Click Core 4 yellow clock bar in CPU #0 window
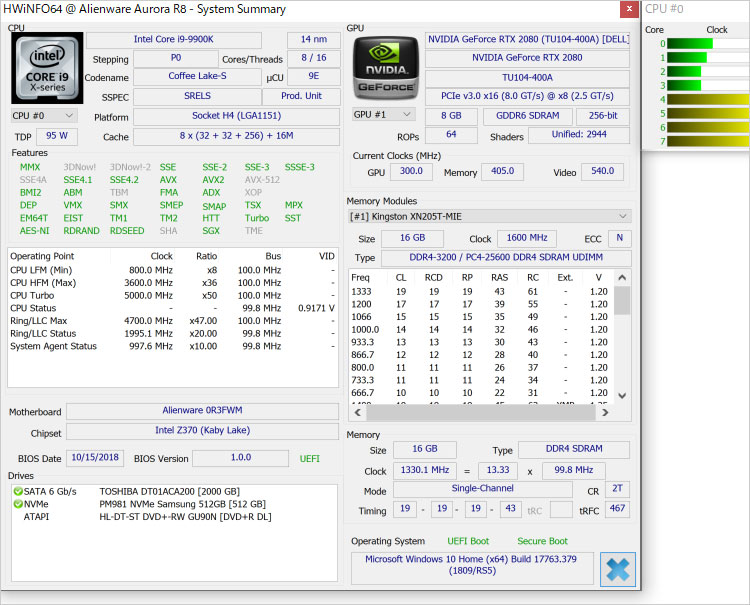750x605 pixels. (708, 99)
